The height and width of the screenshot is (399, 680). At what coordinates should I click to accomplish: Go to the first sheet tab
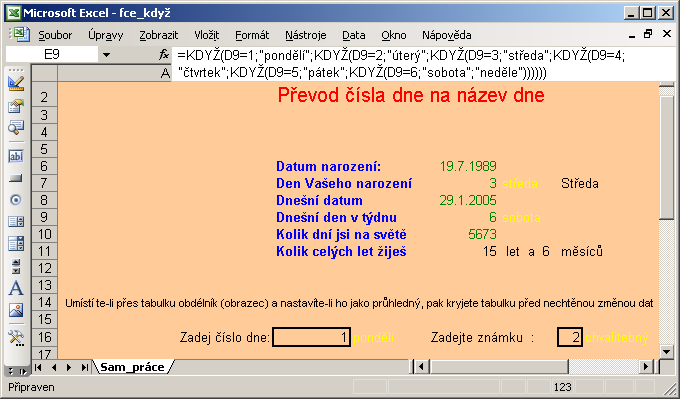(38, 367)
